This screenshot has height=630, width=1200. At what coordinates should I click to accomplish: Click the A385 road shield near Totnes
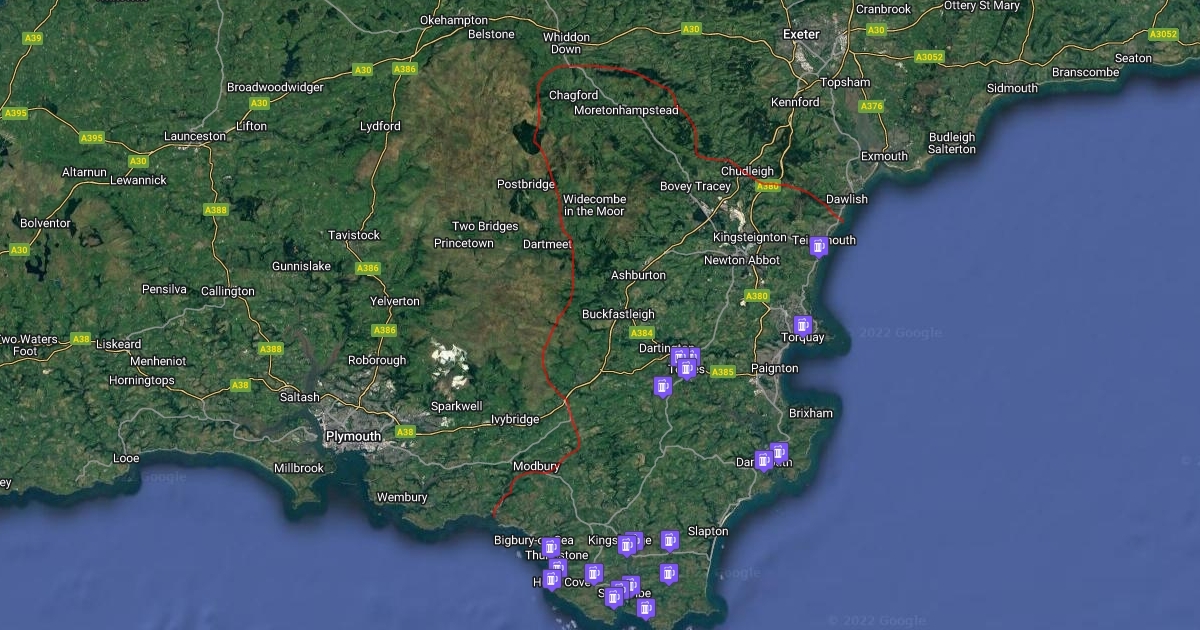722,372
